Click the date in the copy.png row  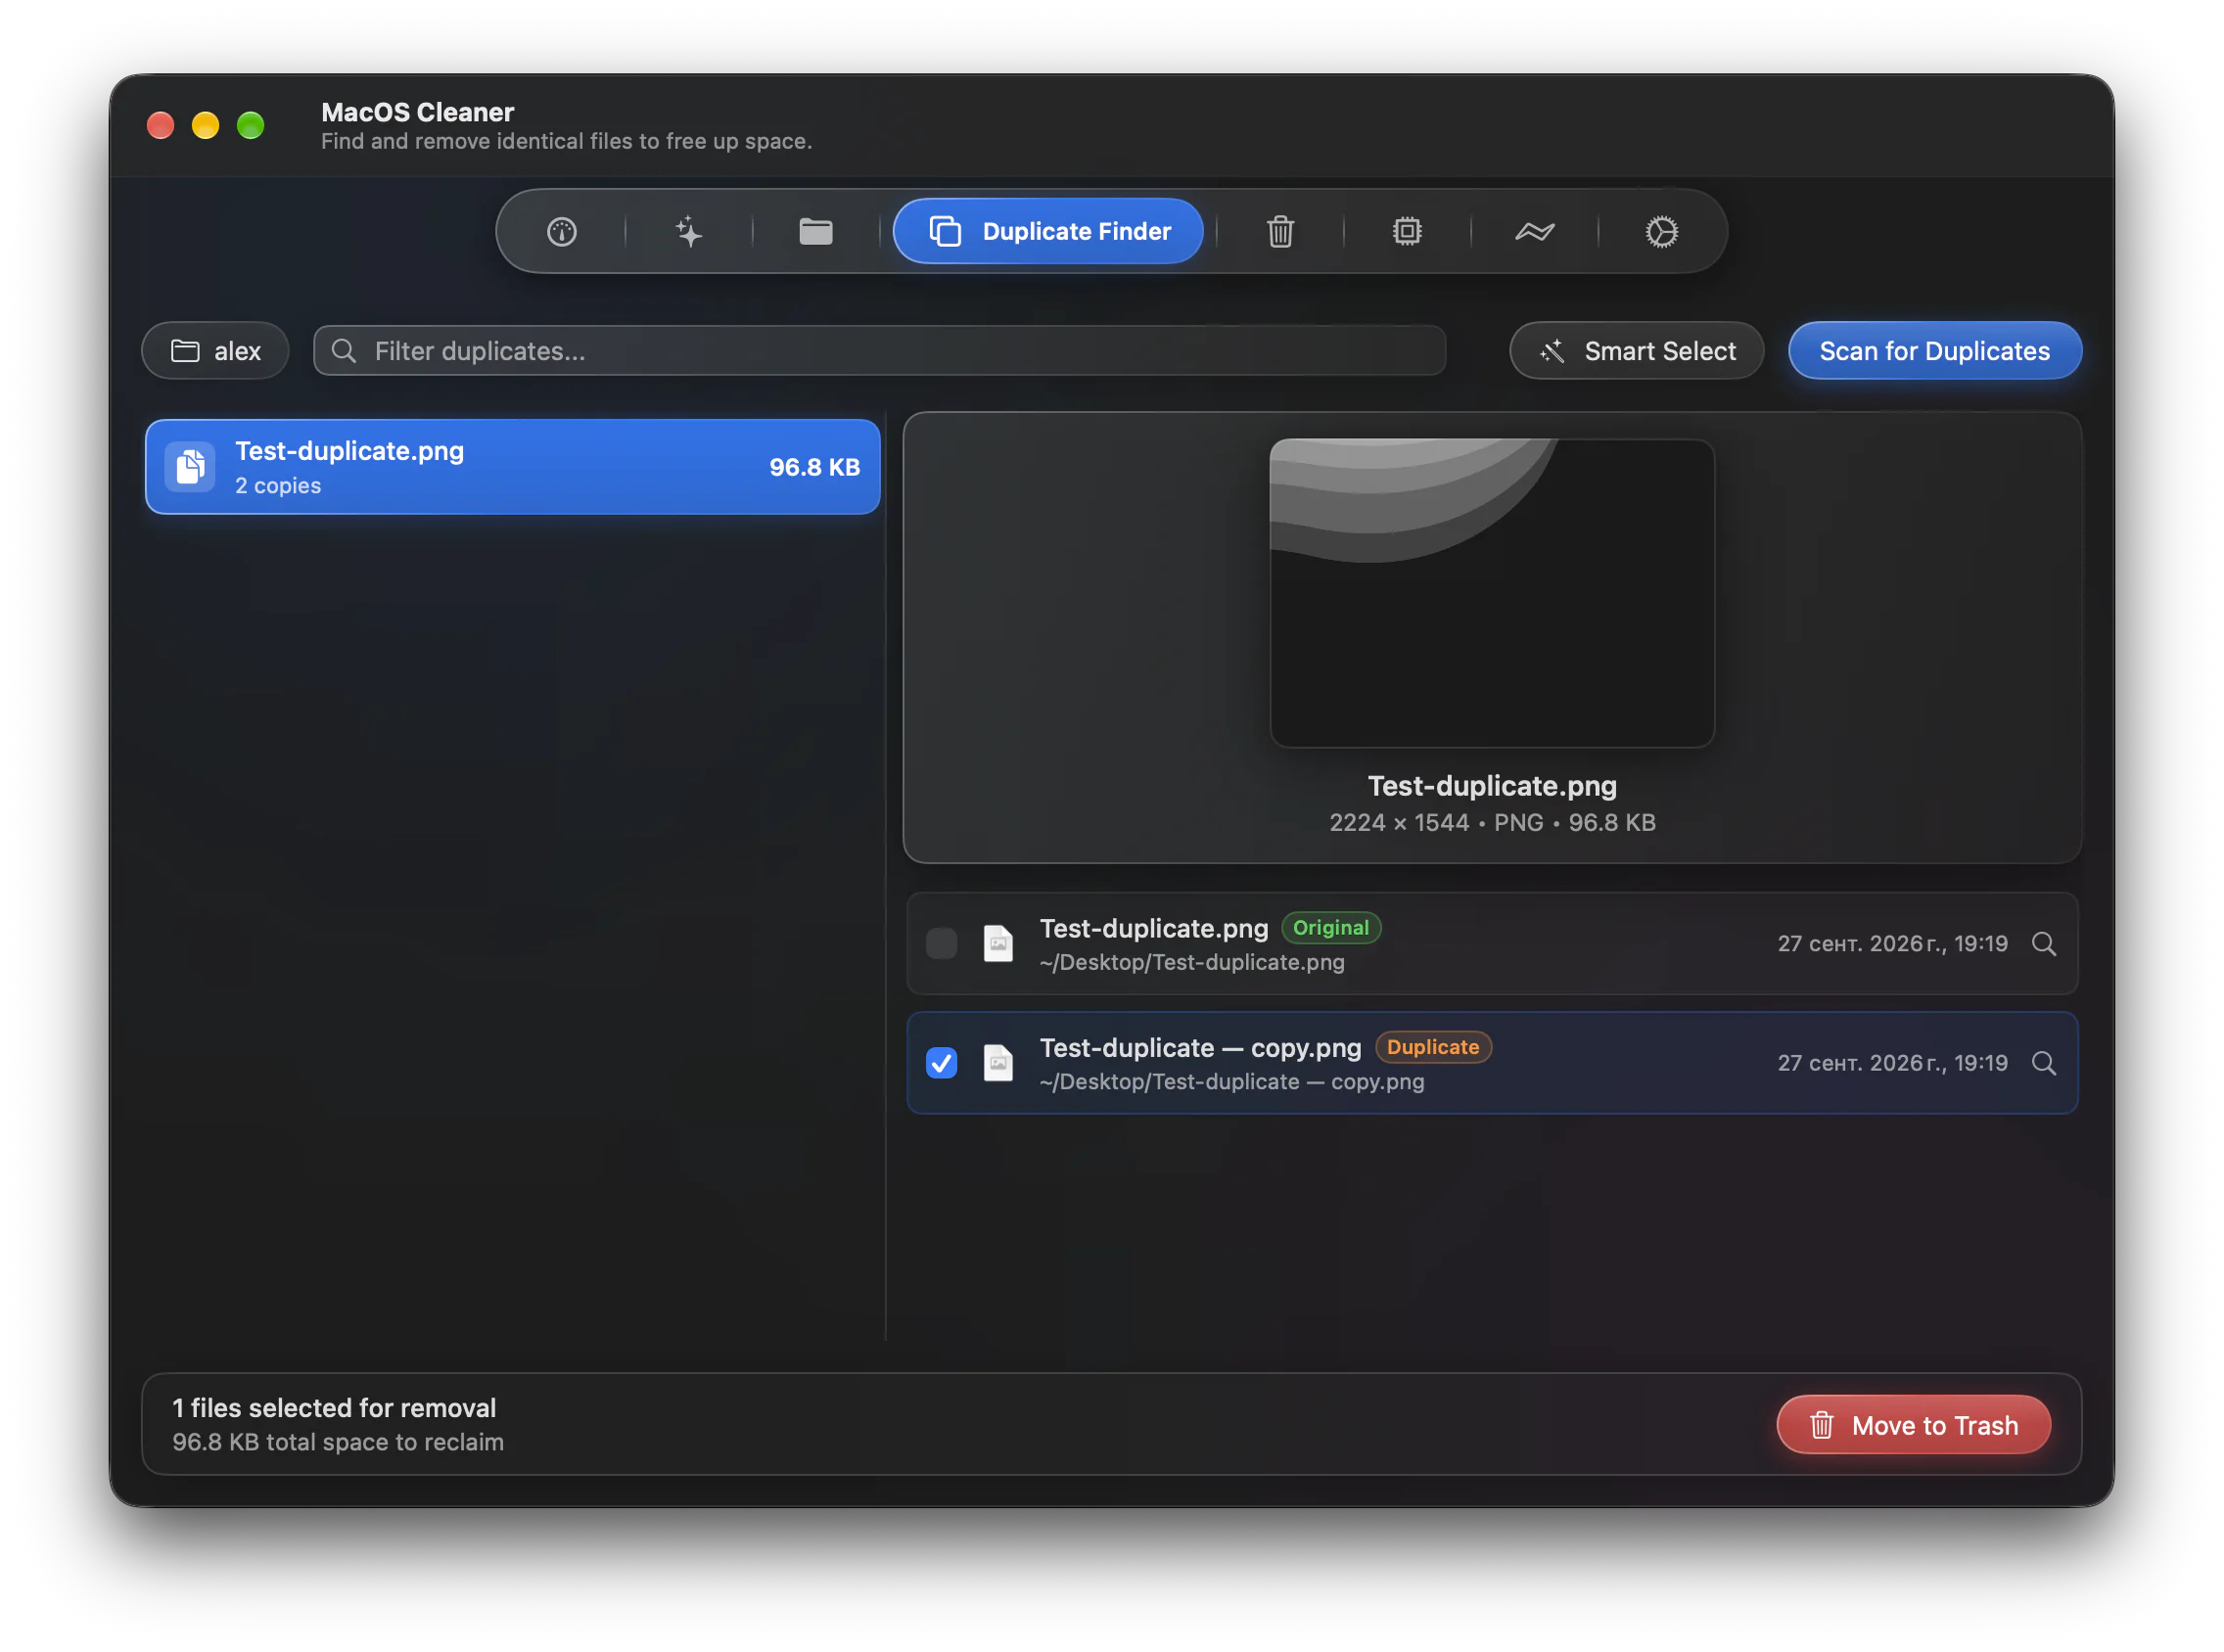pyautogui.click(x=1892, y=1063)
